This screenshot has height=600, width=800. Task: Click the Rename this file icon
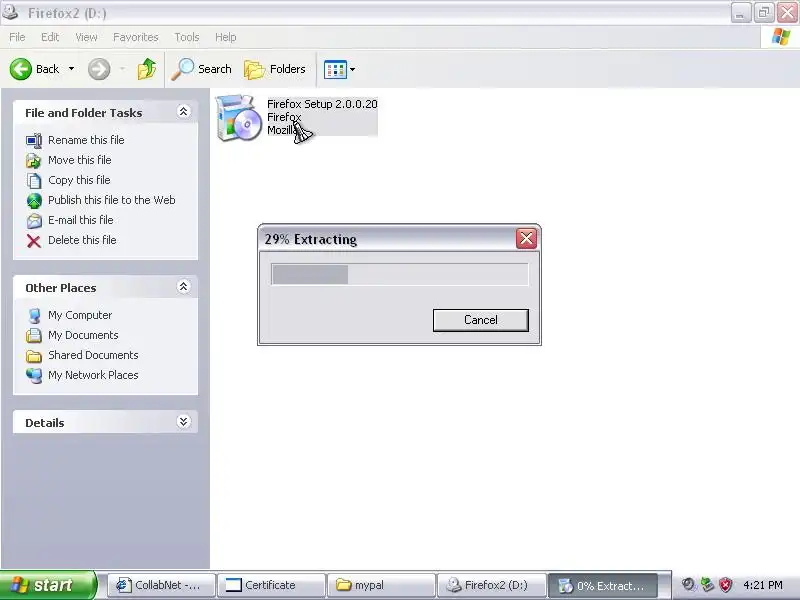[34, 140]
